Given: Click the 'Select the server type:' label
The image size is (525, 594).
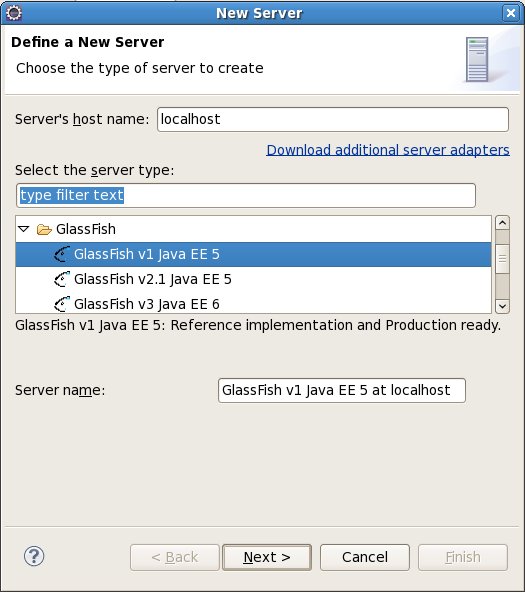Looking at the screenshot, I should pos(95,170).
